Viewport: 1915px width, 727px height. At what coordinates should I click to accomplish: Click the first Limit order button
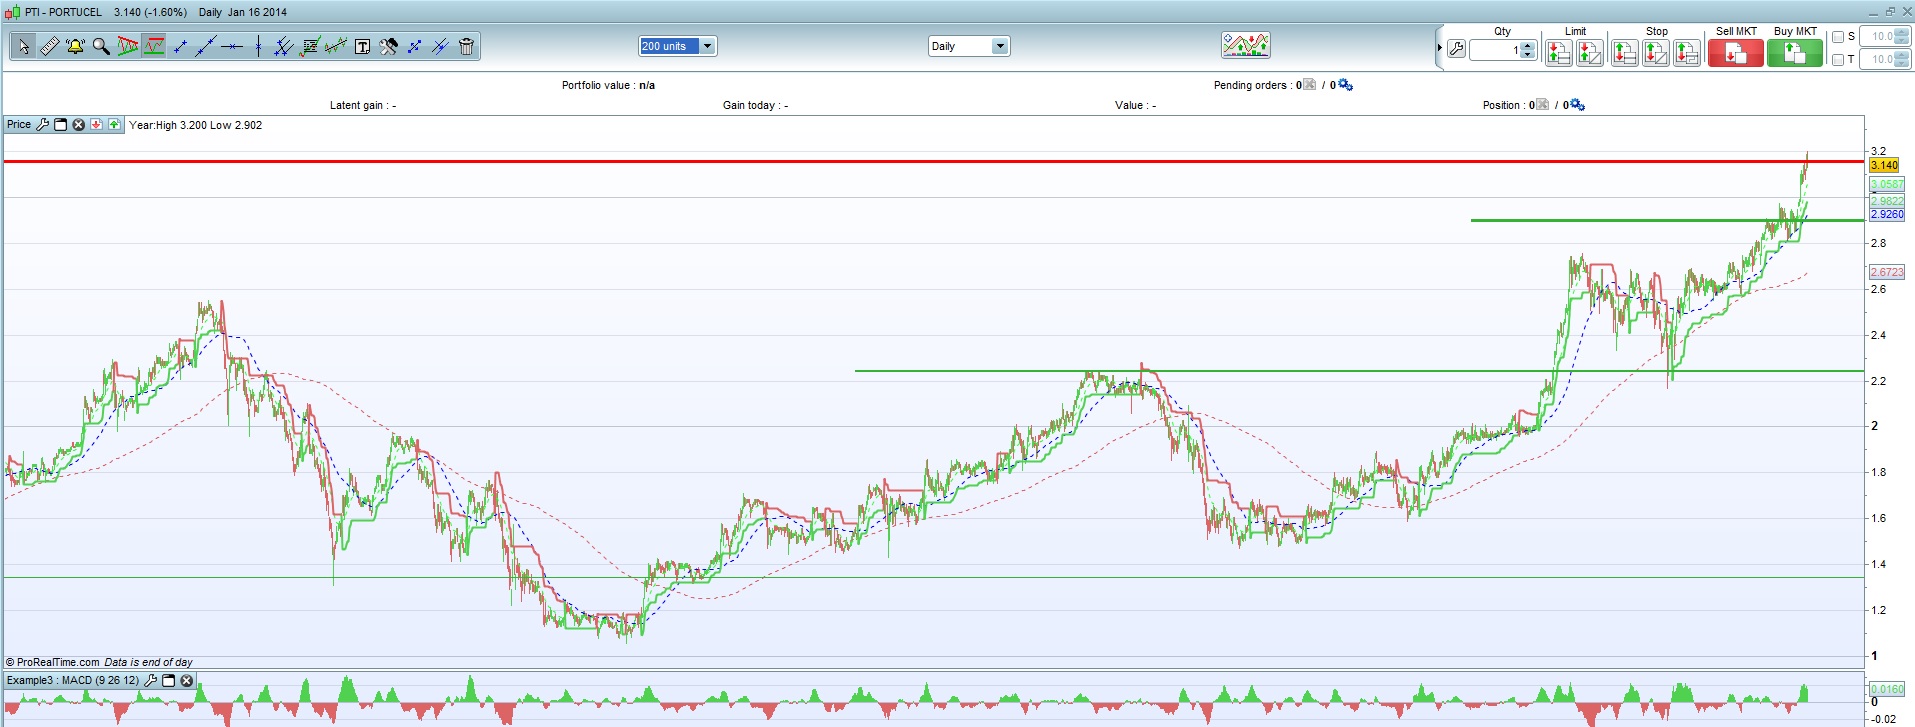1558,53
